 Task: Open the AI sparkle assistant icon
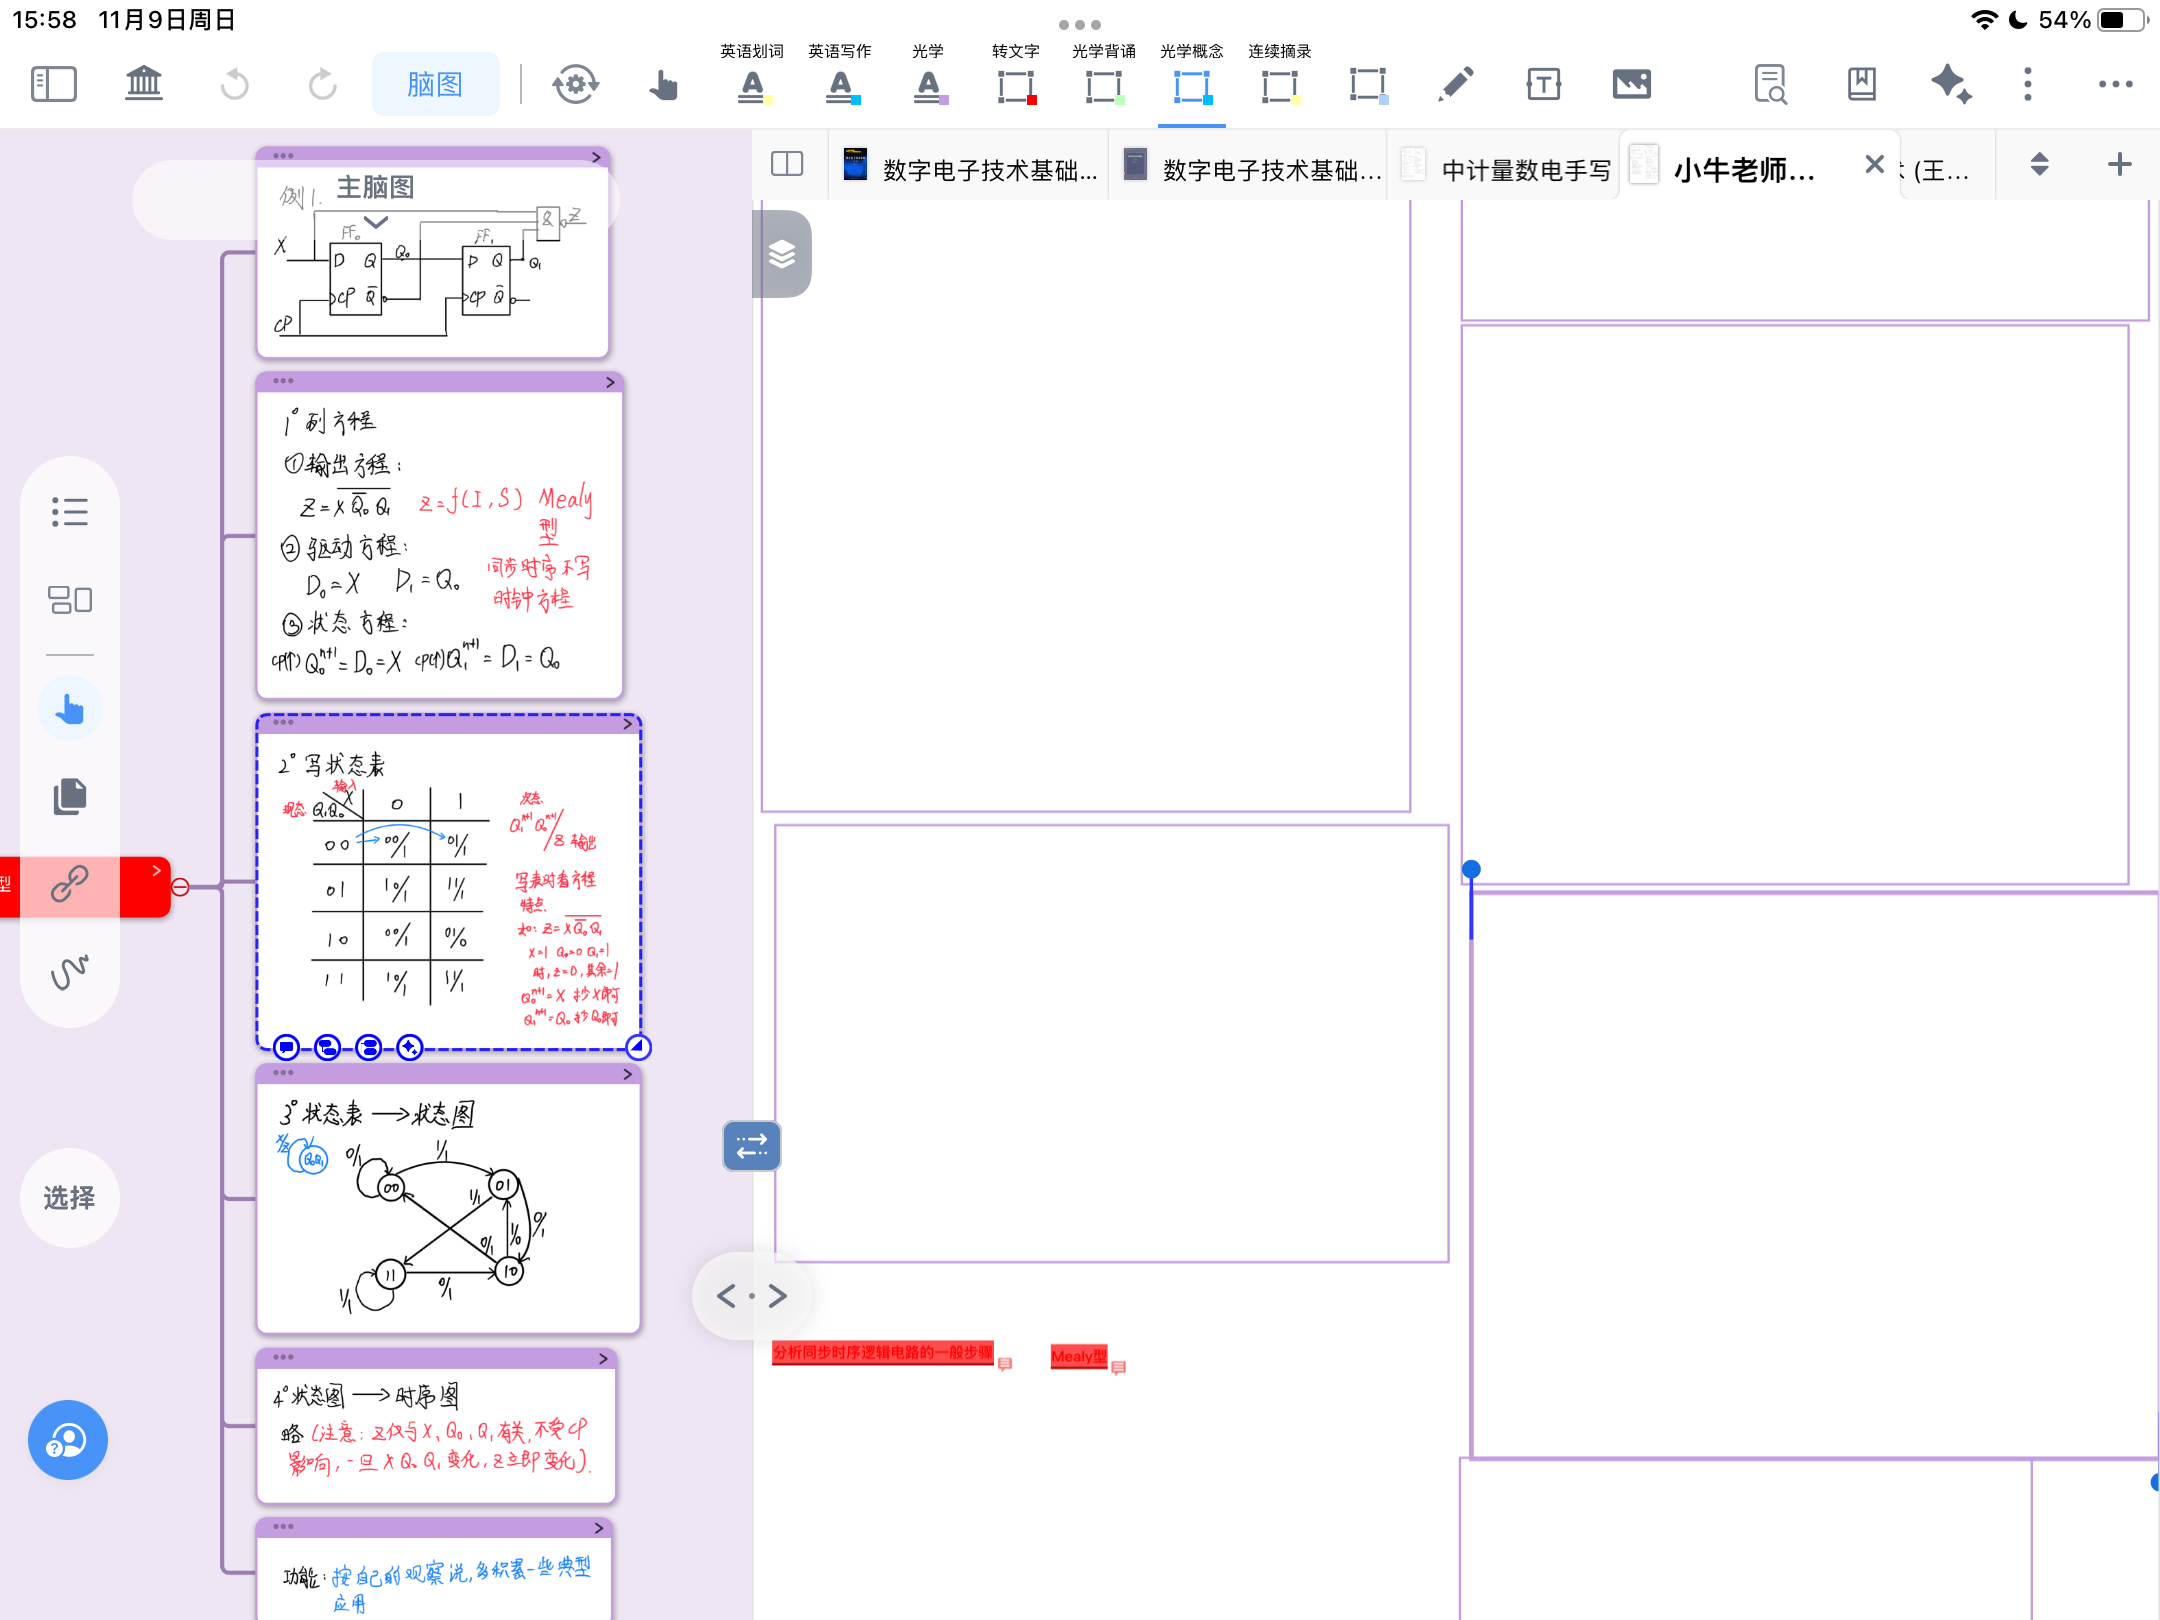pos(1950,84)
